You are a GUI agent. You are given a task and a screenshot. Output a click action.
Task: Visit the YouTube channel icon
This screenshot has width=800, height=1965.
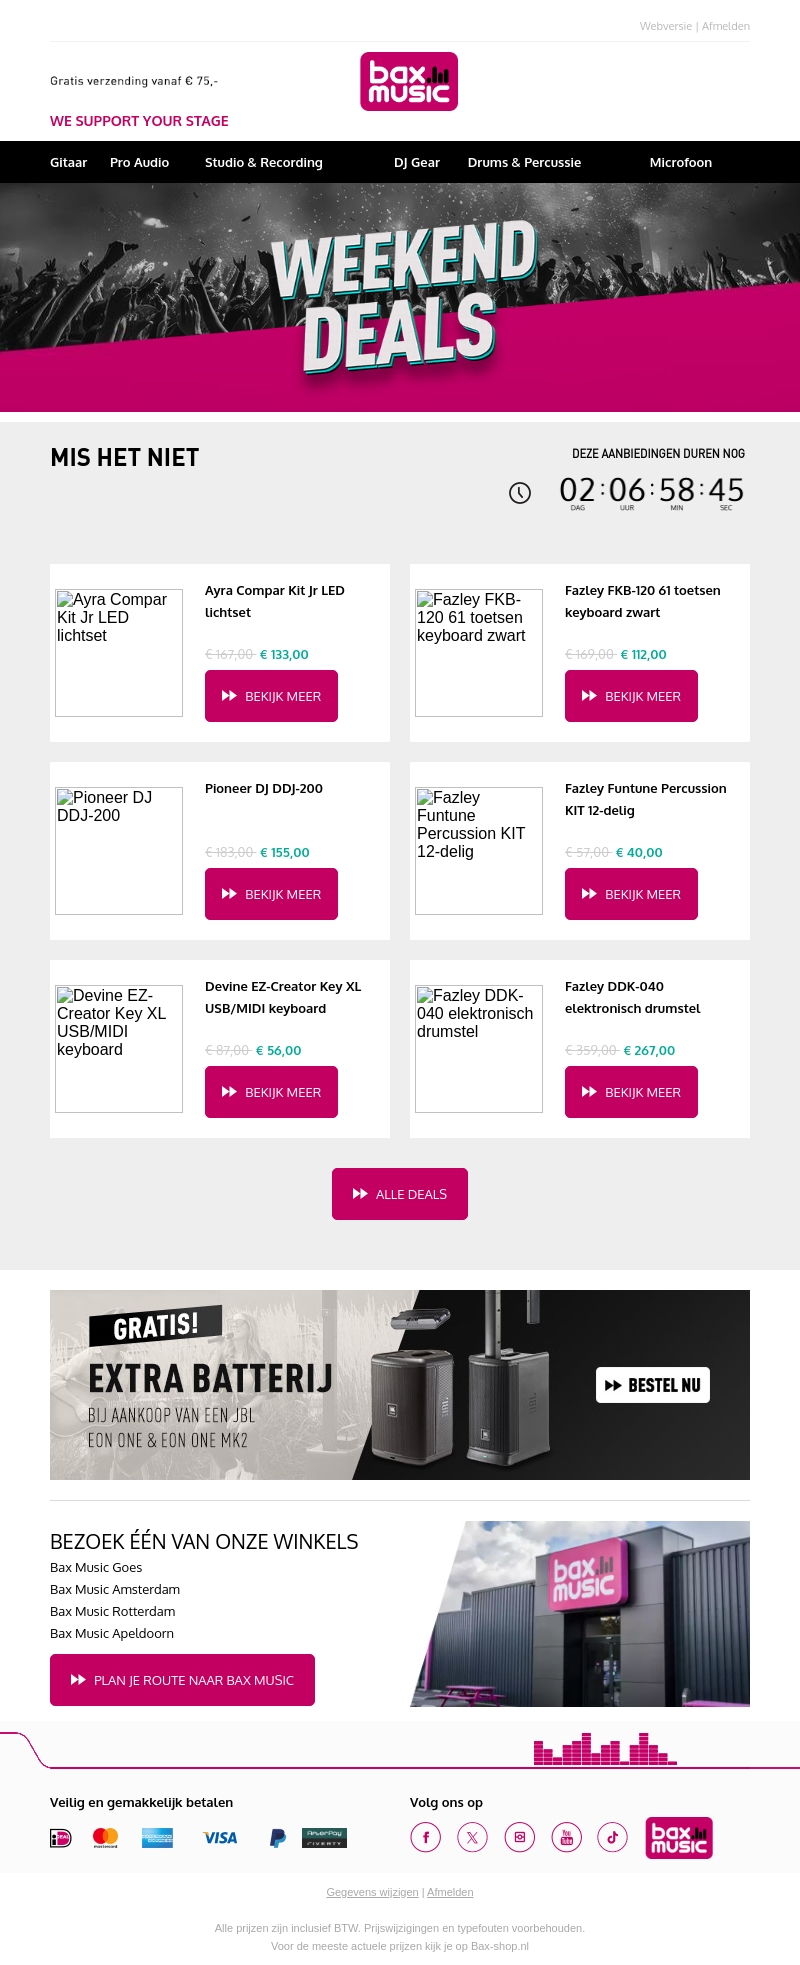[566, 1837]
